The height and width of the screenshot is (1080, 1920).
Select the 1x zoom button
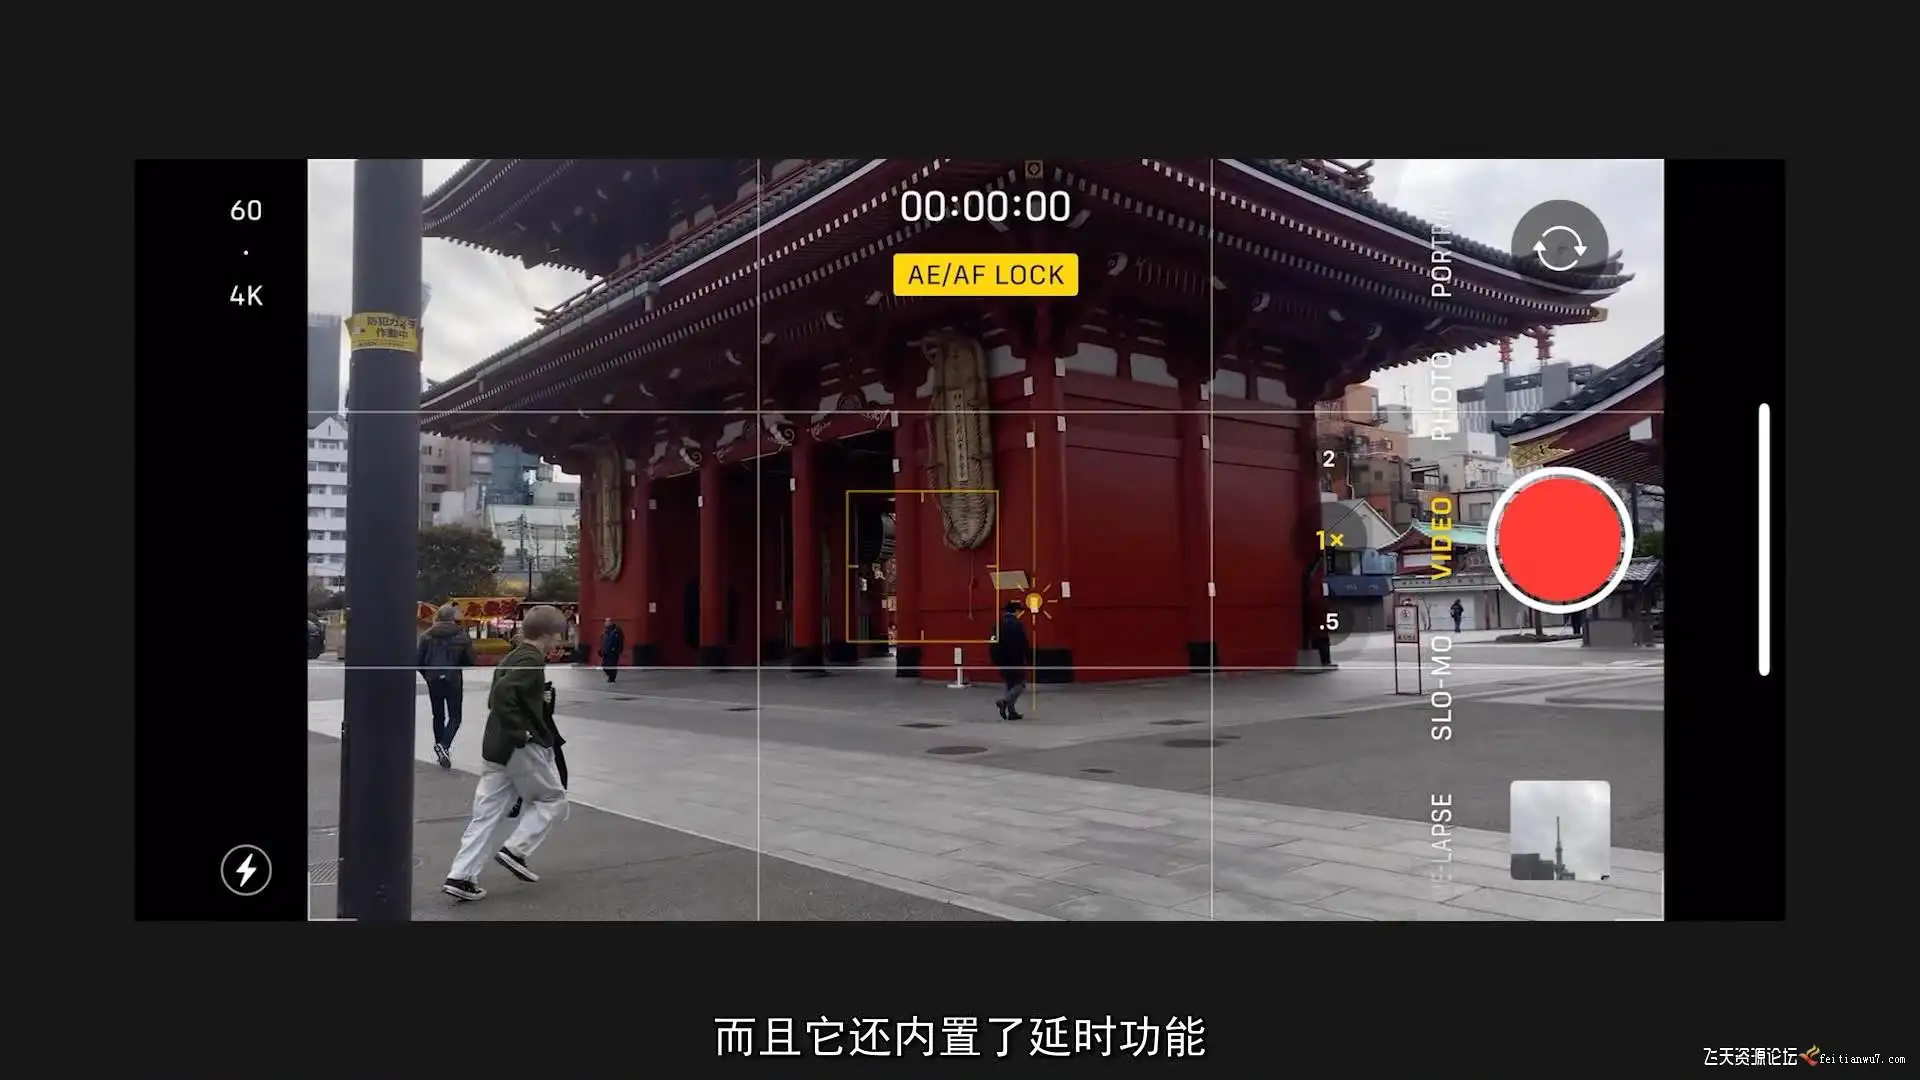(1330, 540)
